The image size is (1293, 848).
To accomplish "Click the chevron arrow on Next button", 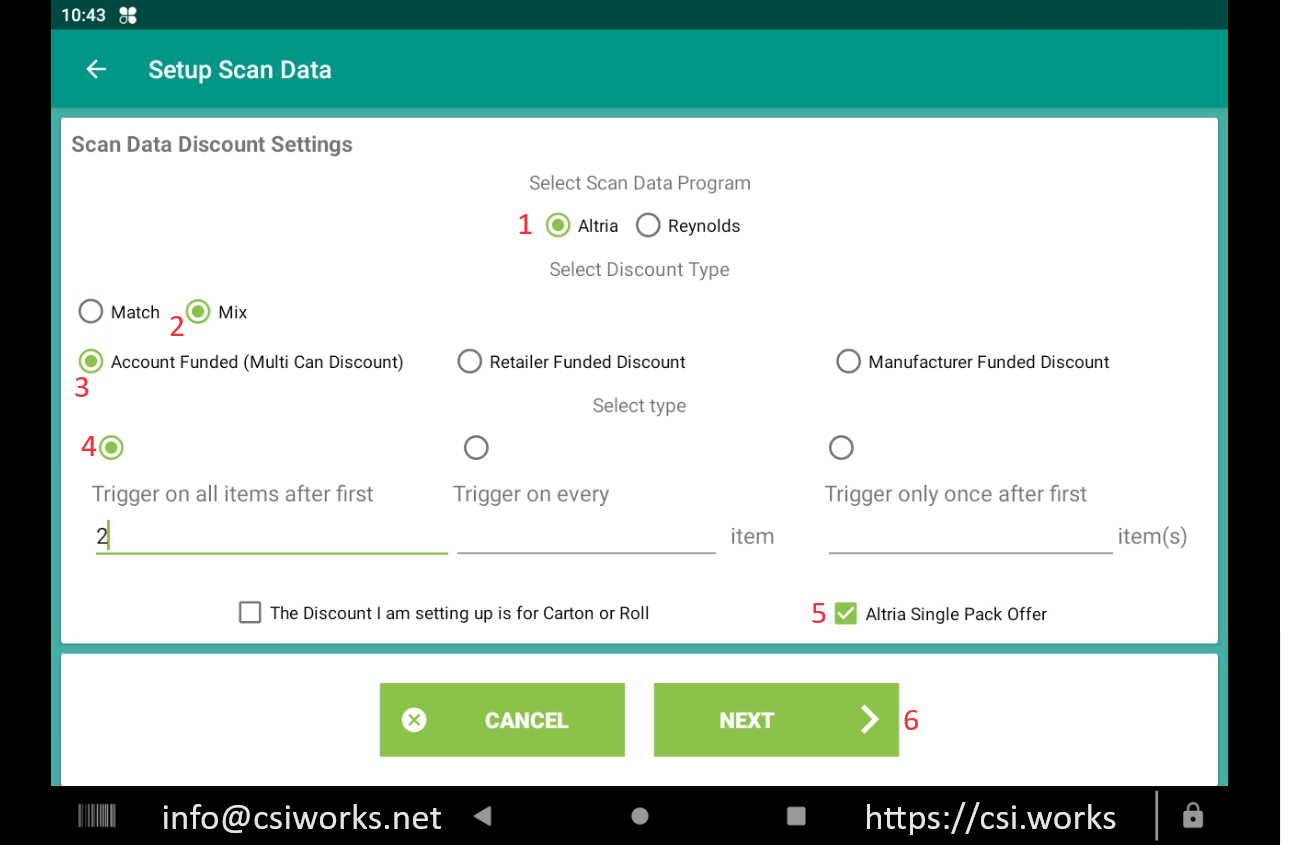I will [869, 720].
